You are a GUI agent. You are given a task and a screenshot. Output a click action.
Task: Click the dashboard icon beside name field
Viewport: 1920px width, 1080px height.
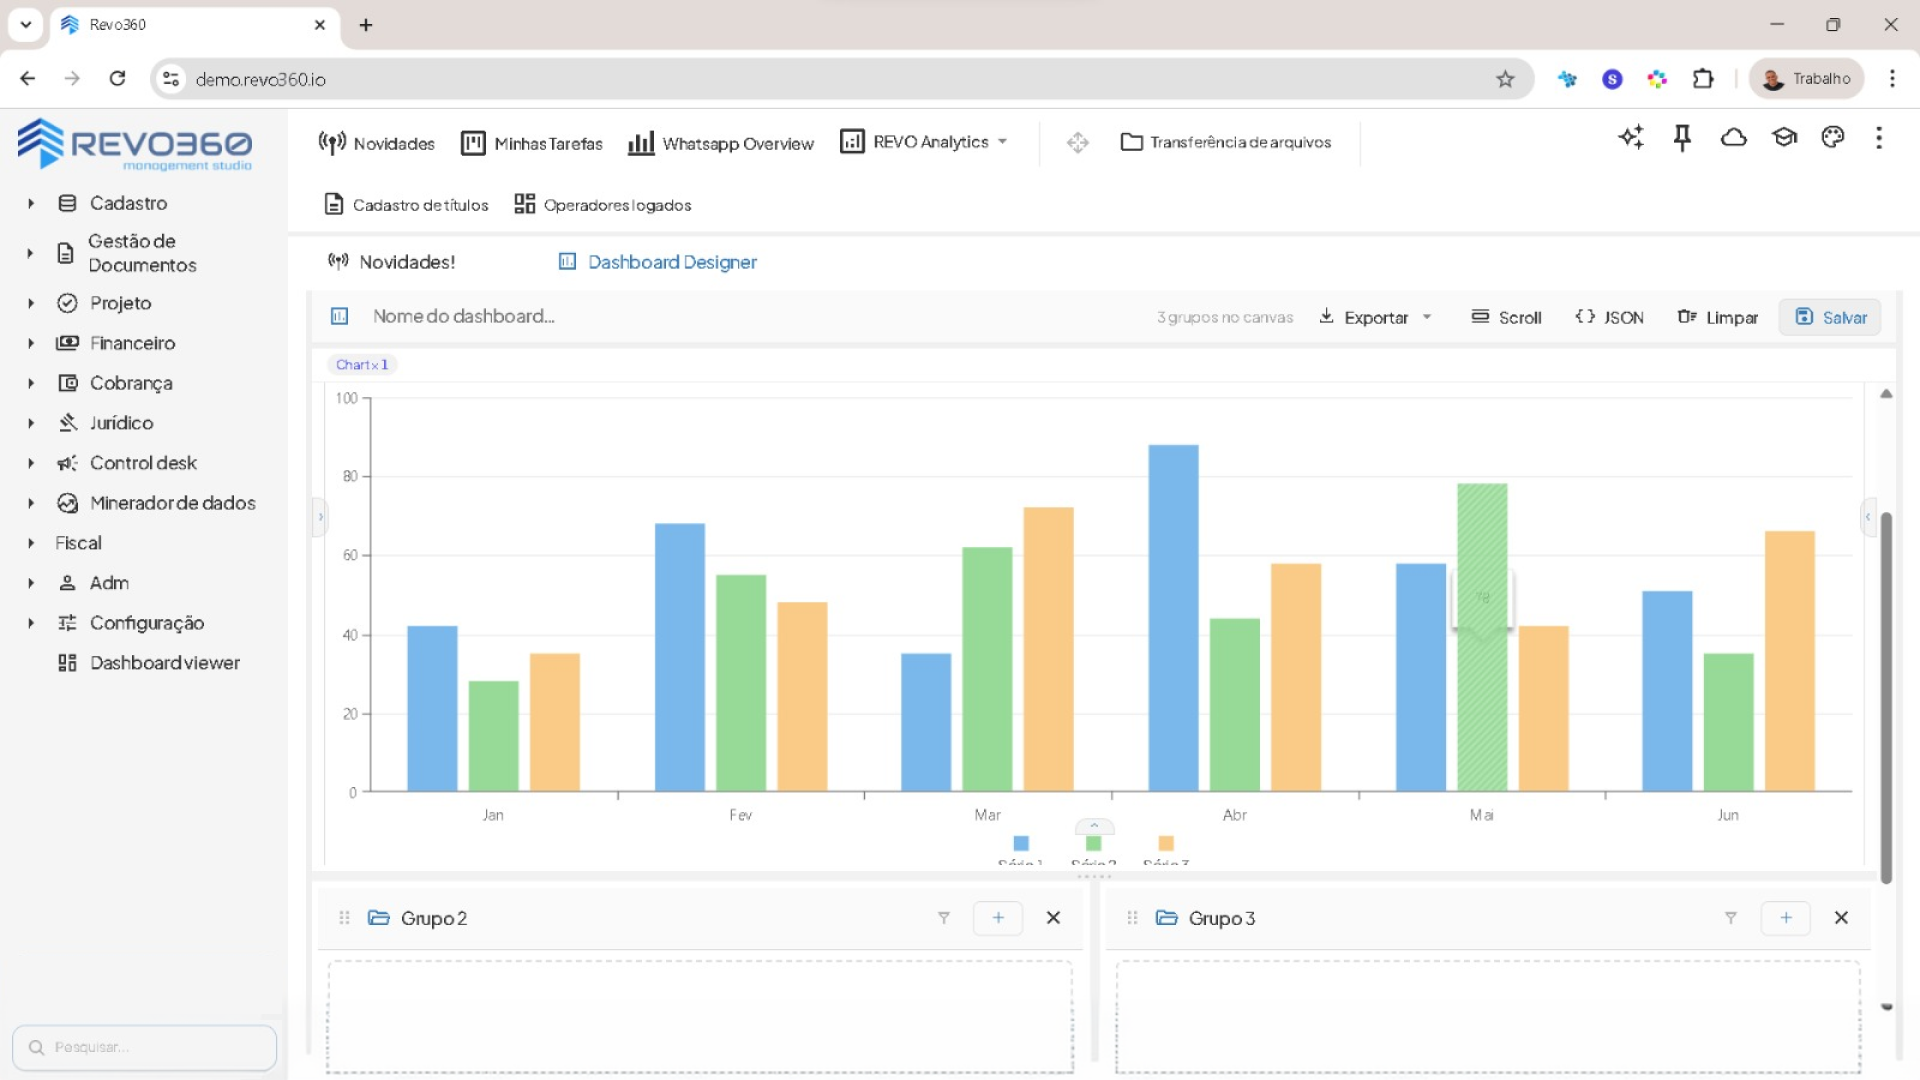[340, 317]
